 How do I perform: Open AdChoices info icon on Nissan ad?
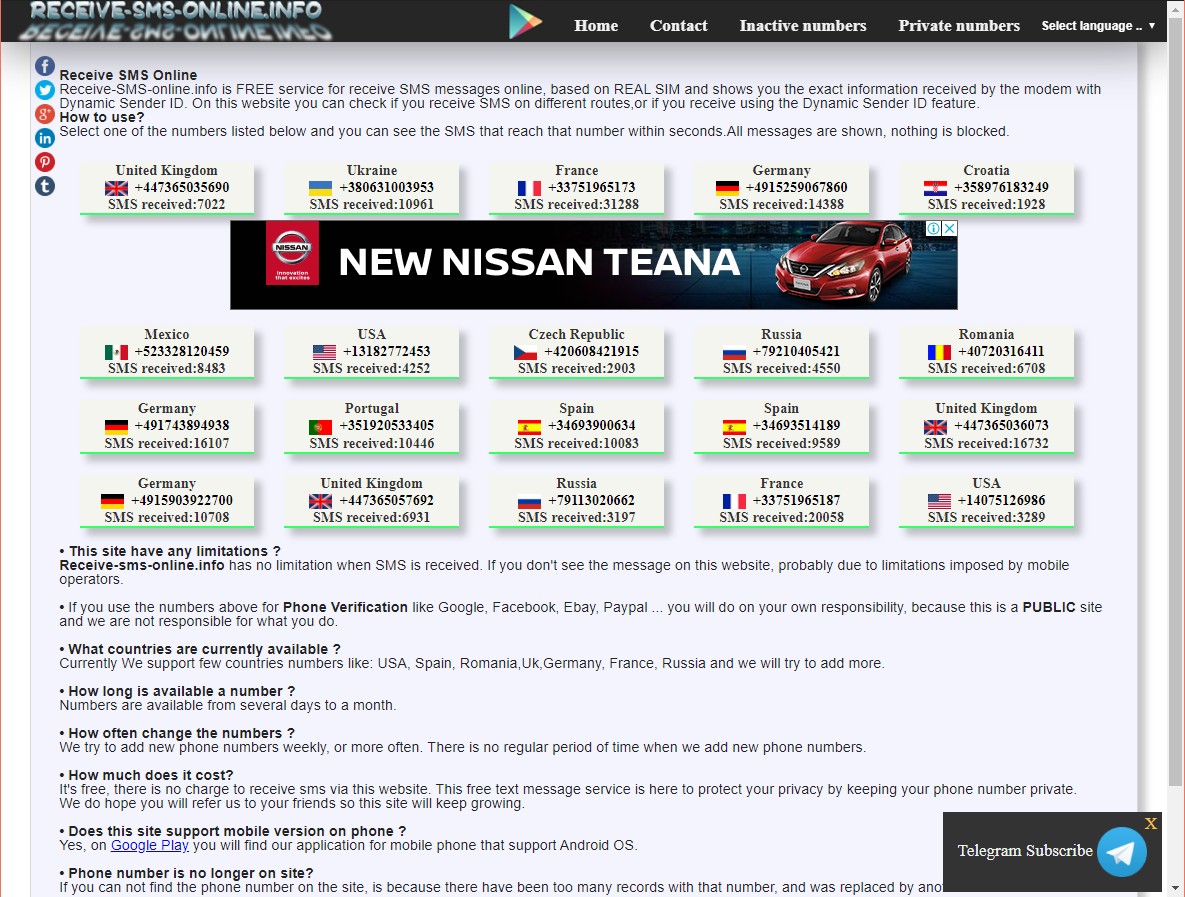tap(932, 229)
